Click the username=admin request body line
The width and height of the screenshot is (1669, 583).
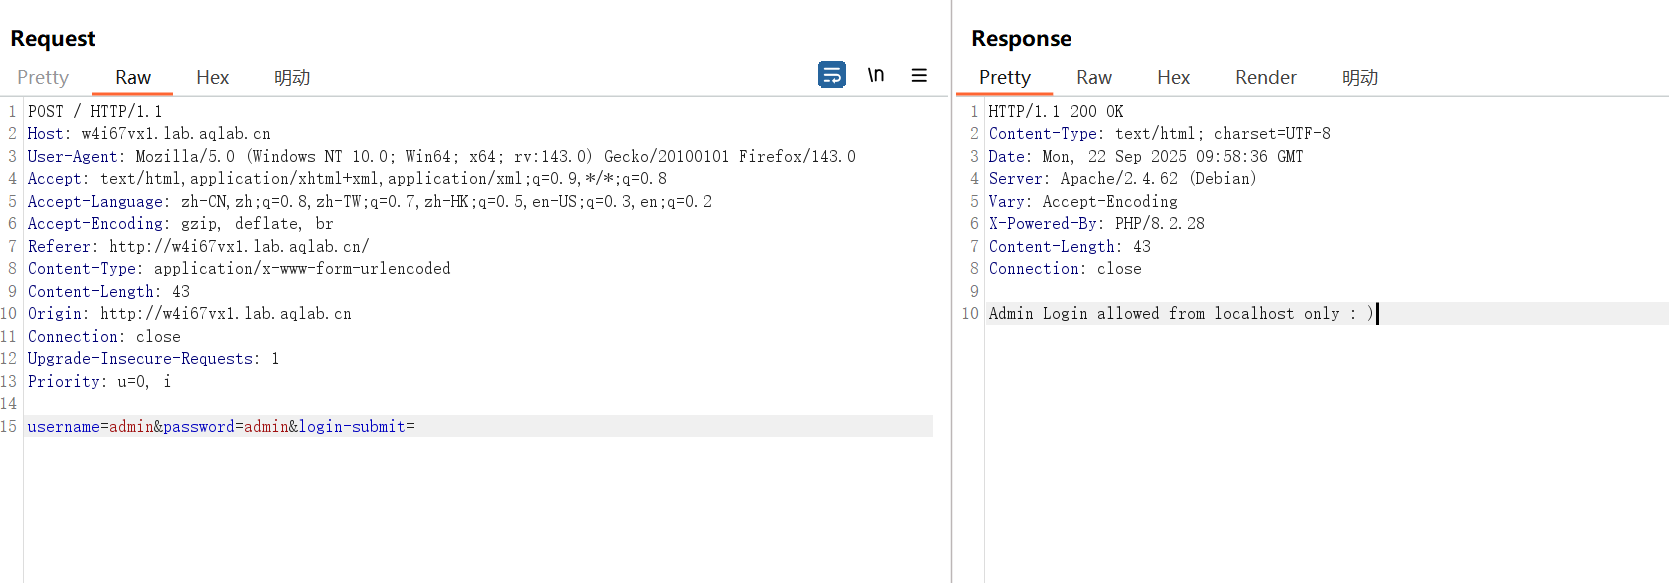(x=221, y=427)
